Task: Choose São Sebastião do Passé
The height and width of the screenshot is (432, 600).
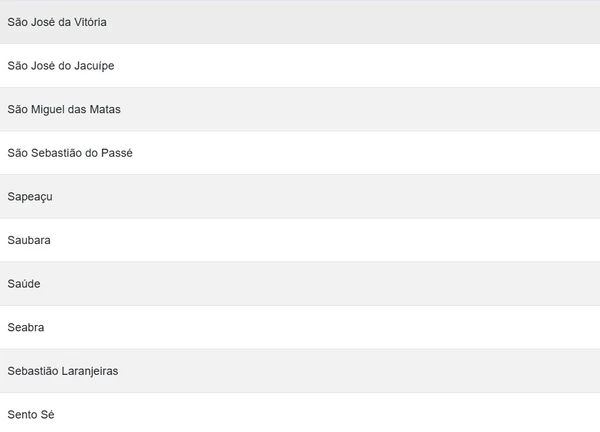Action: point(70,153)
